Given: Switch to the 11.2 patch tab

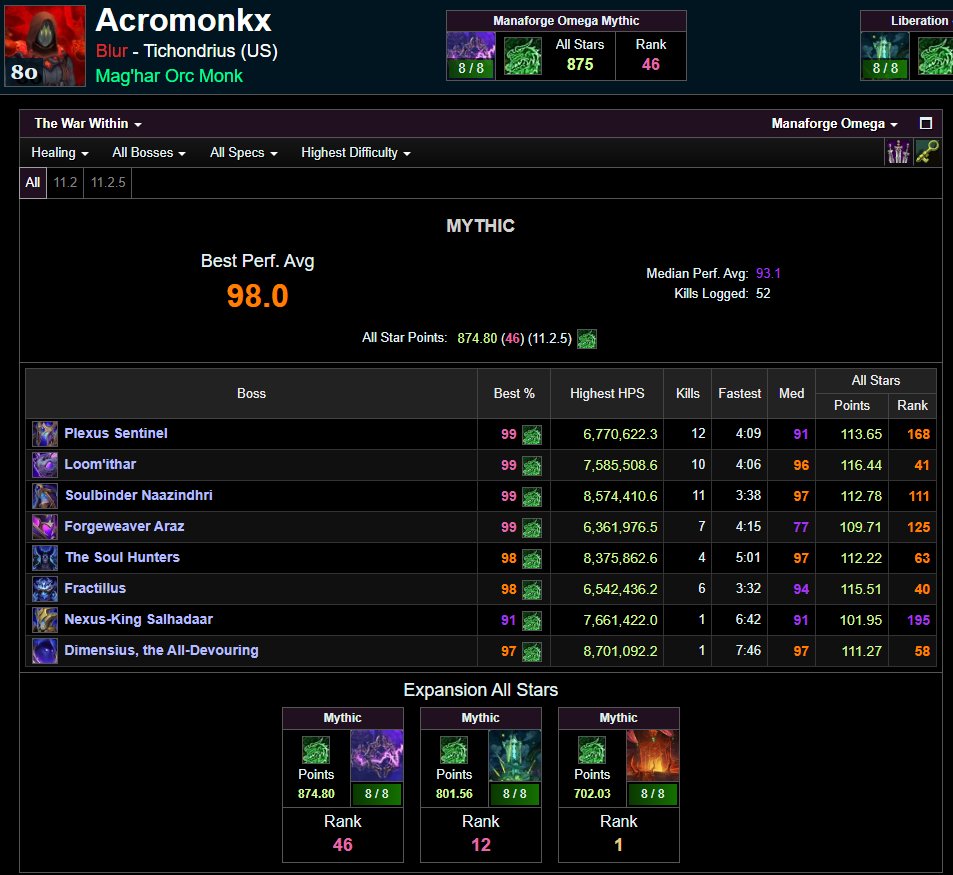Looking at the screenshot, I should tap(65, 182).
